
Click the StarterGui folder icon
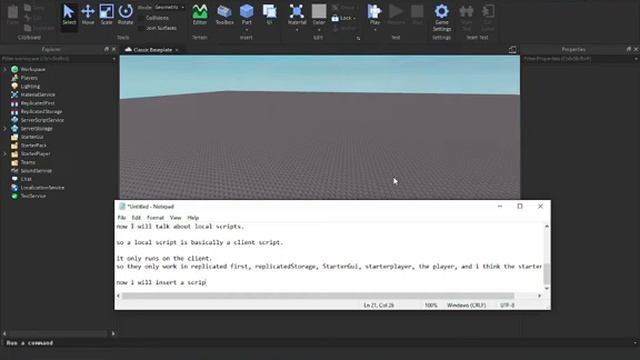[x=15, y=137]
